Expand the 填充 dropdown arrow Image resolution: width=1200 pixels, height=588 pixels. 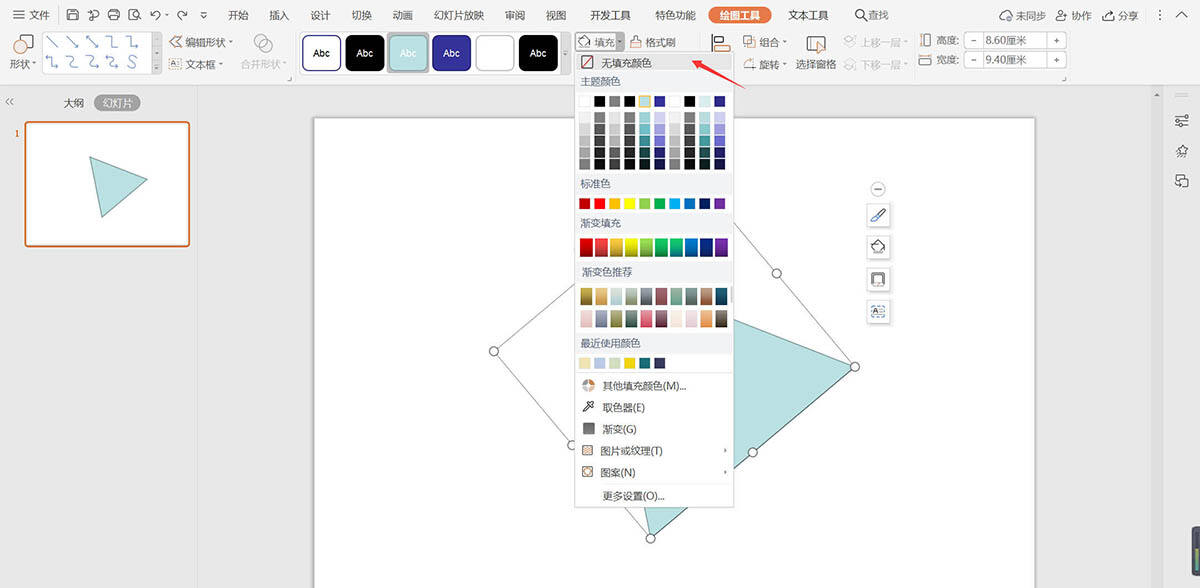(621, 42)
